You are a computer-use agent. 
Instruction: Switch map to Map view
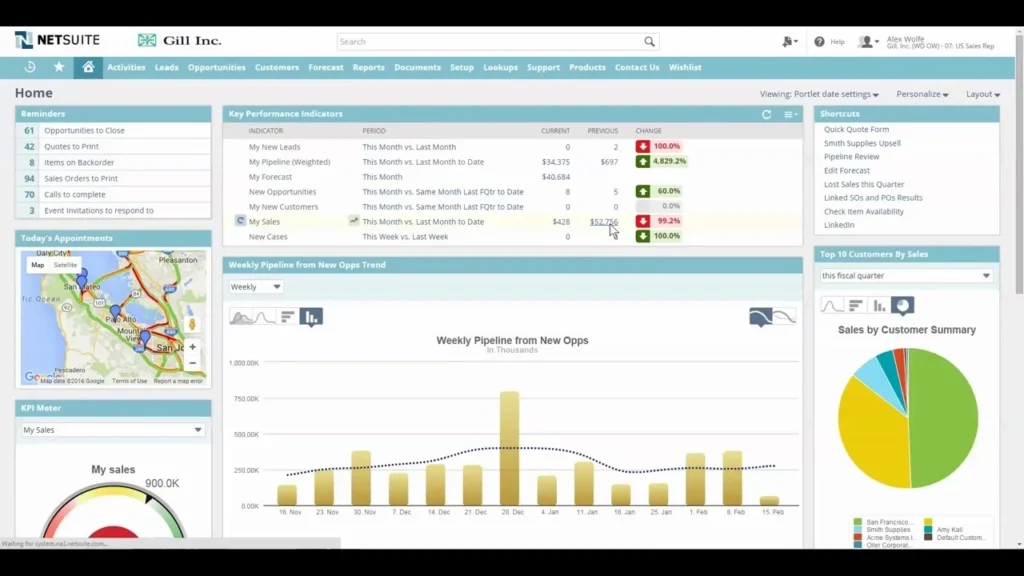(38, 265)
